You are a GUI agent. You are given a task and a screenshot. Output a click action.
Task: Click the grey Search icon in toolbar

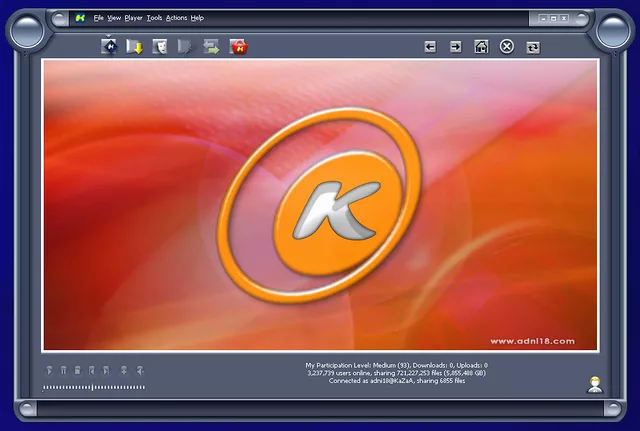[x=184, y=46]
